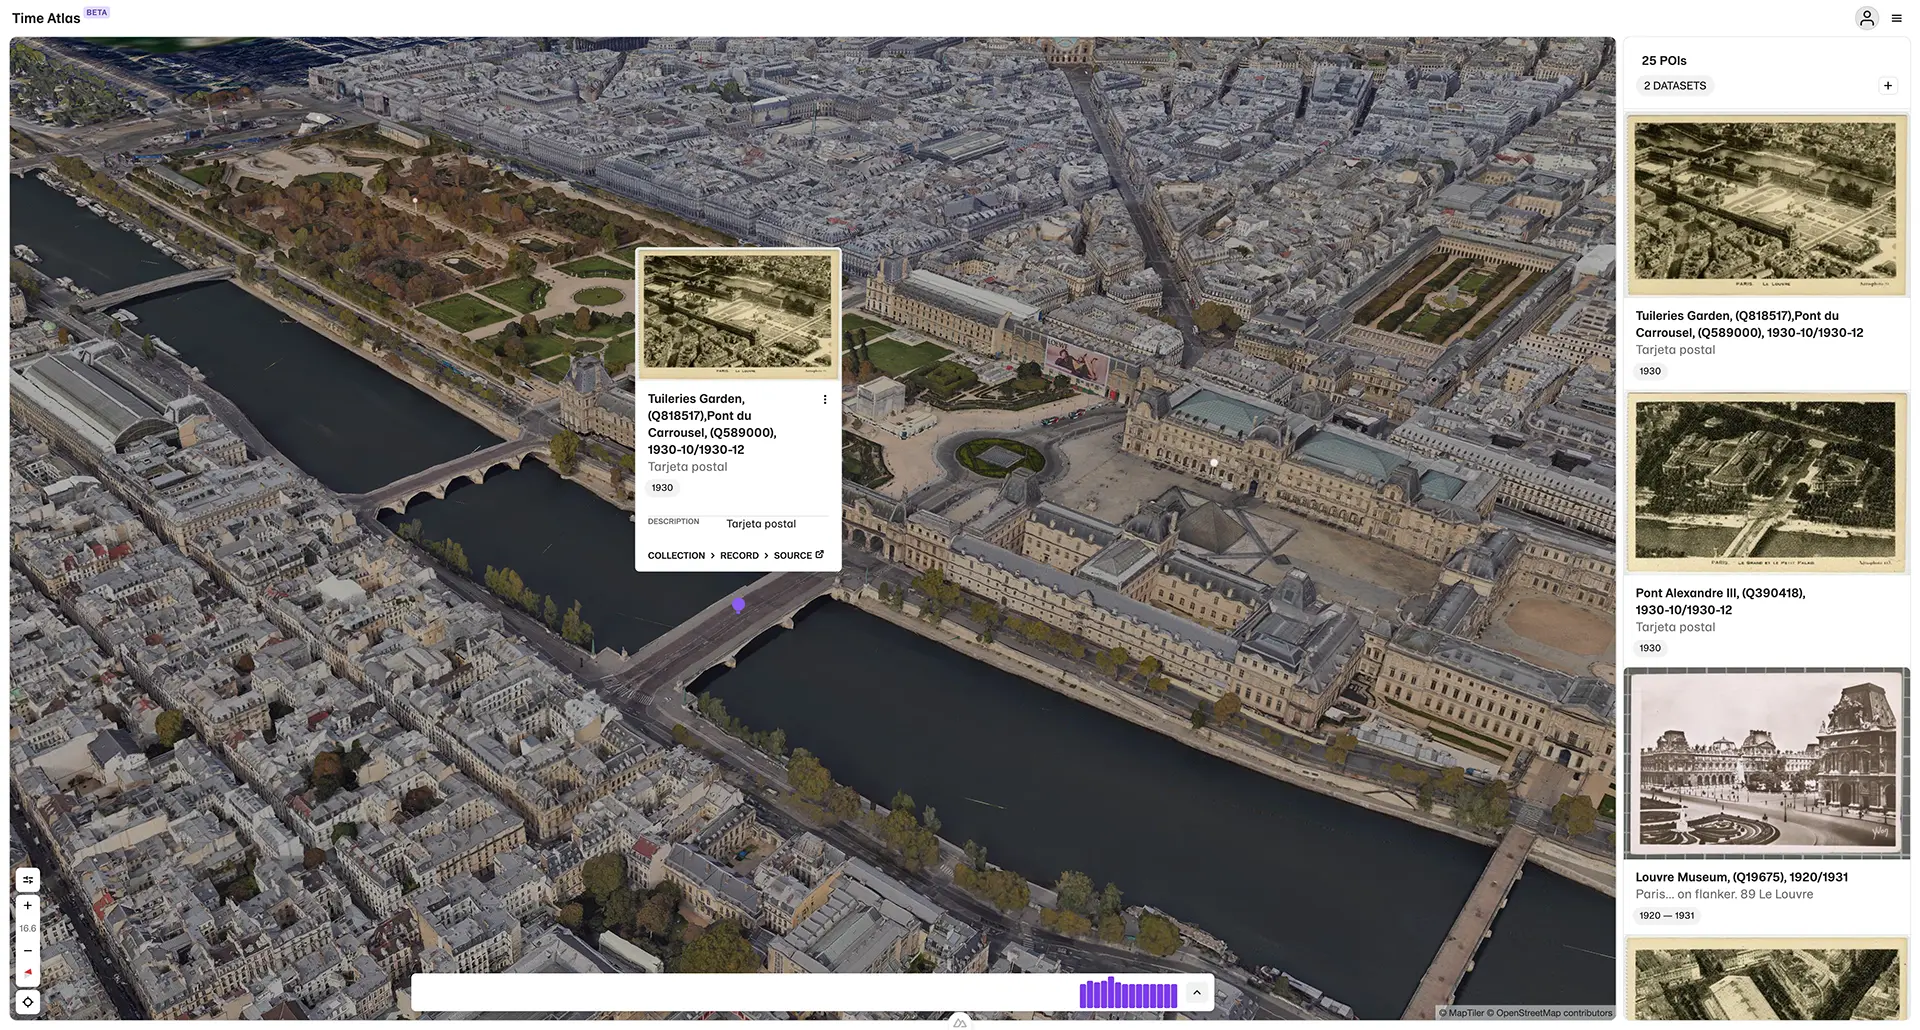The image size is (1920, 1030).
Task: Open the partially visible fourth postcard thumbnail
Action: tap(1766, 979)
